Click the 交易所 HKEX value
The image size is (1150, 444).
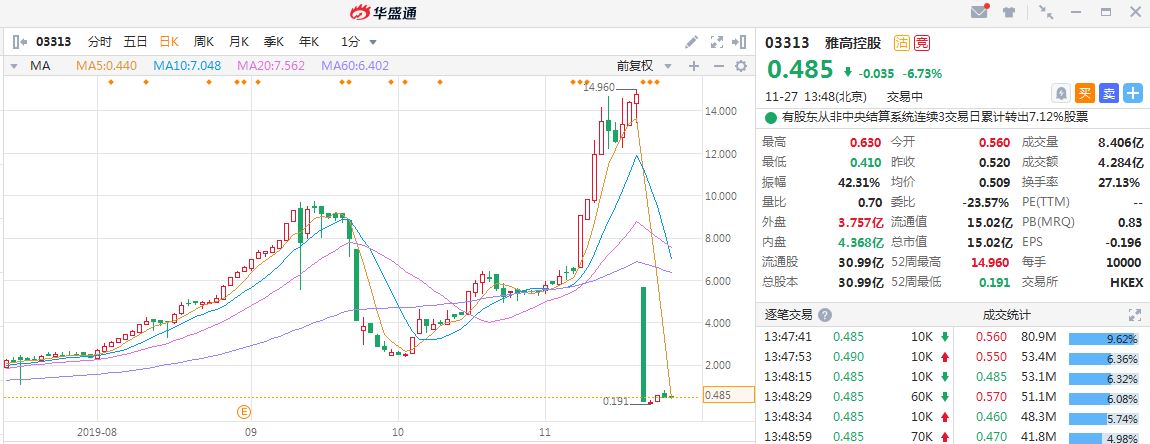[x=1126, y=283]
